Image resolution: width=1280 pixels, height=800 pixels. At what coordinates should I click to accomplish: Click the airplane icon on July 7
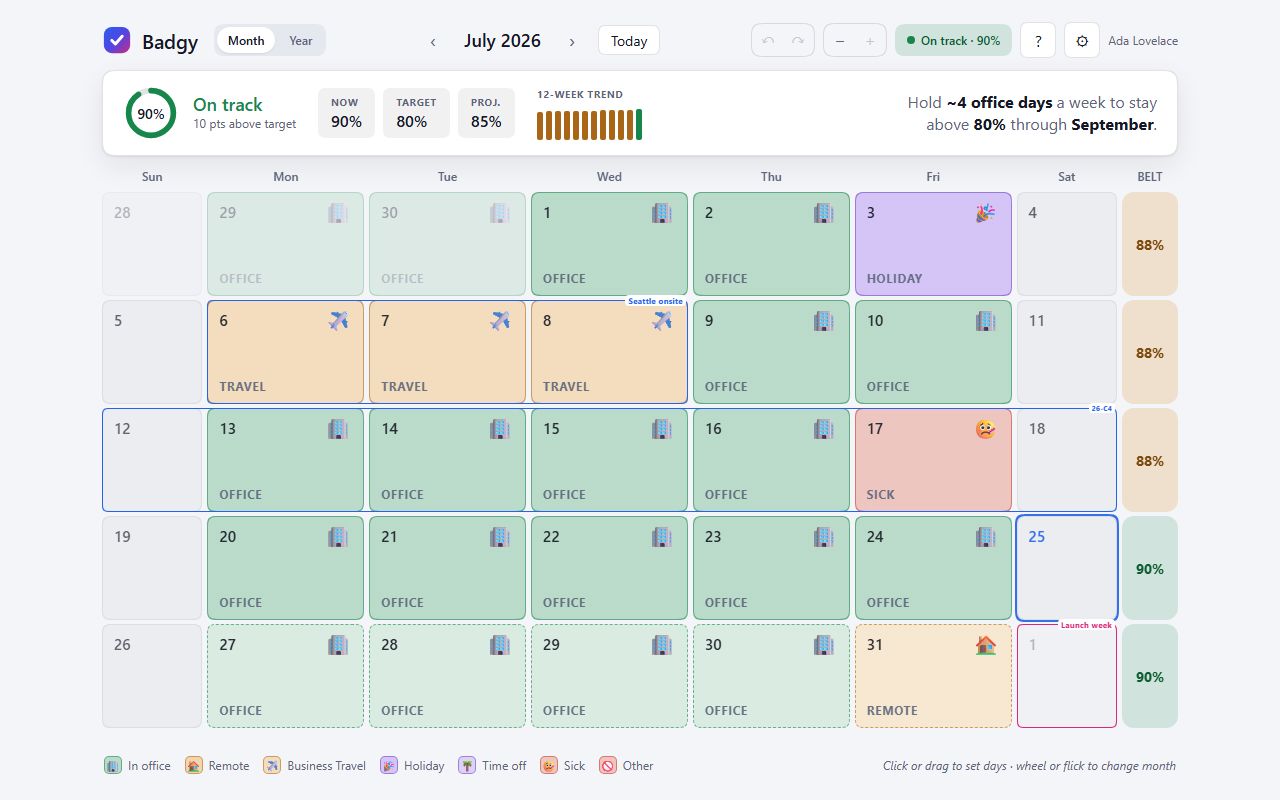[x=500, y=321]
